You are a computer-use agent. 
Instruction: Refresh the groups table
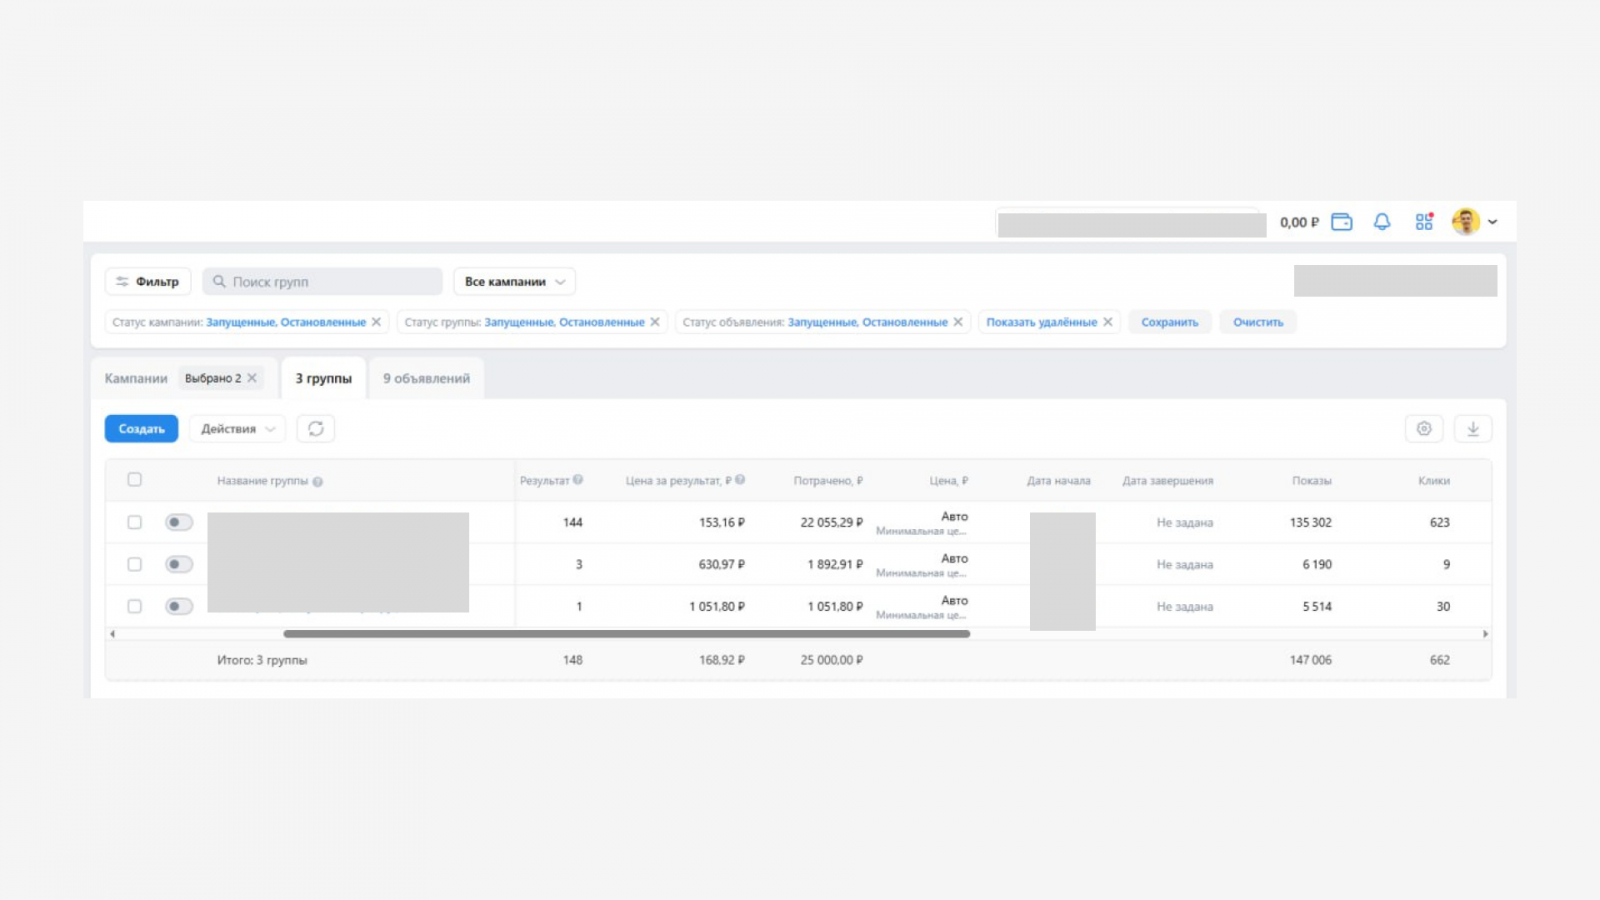click(x=316, y=429)
